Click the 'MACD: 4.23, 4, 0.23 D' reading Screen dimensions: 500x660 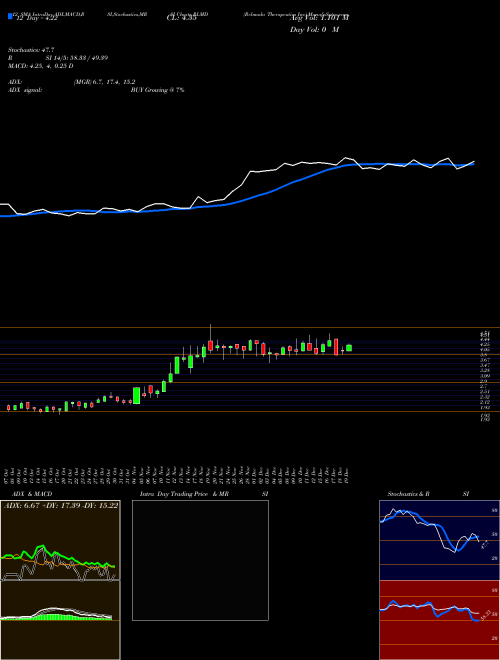click(x=40, y=66)
